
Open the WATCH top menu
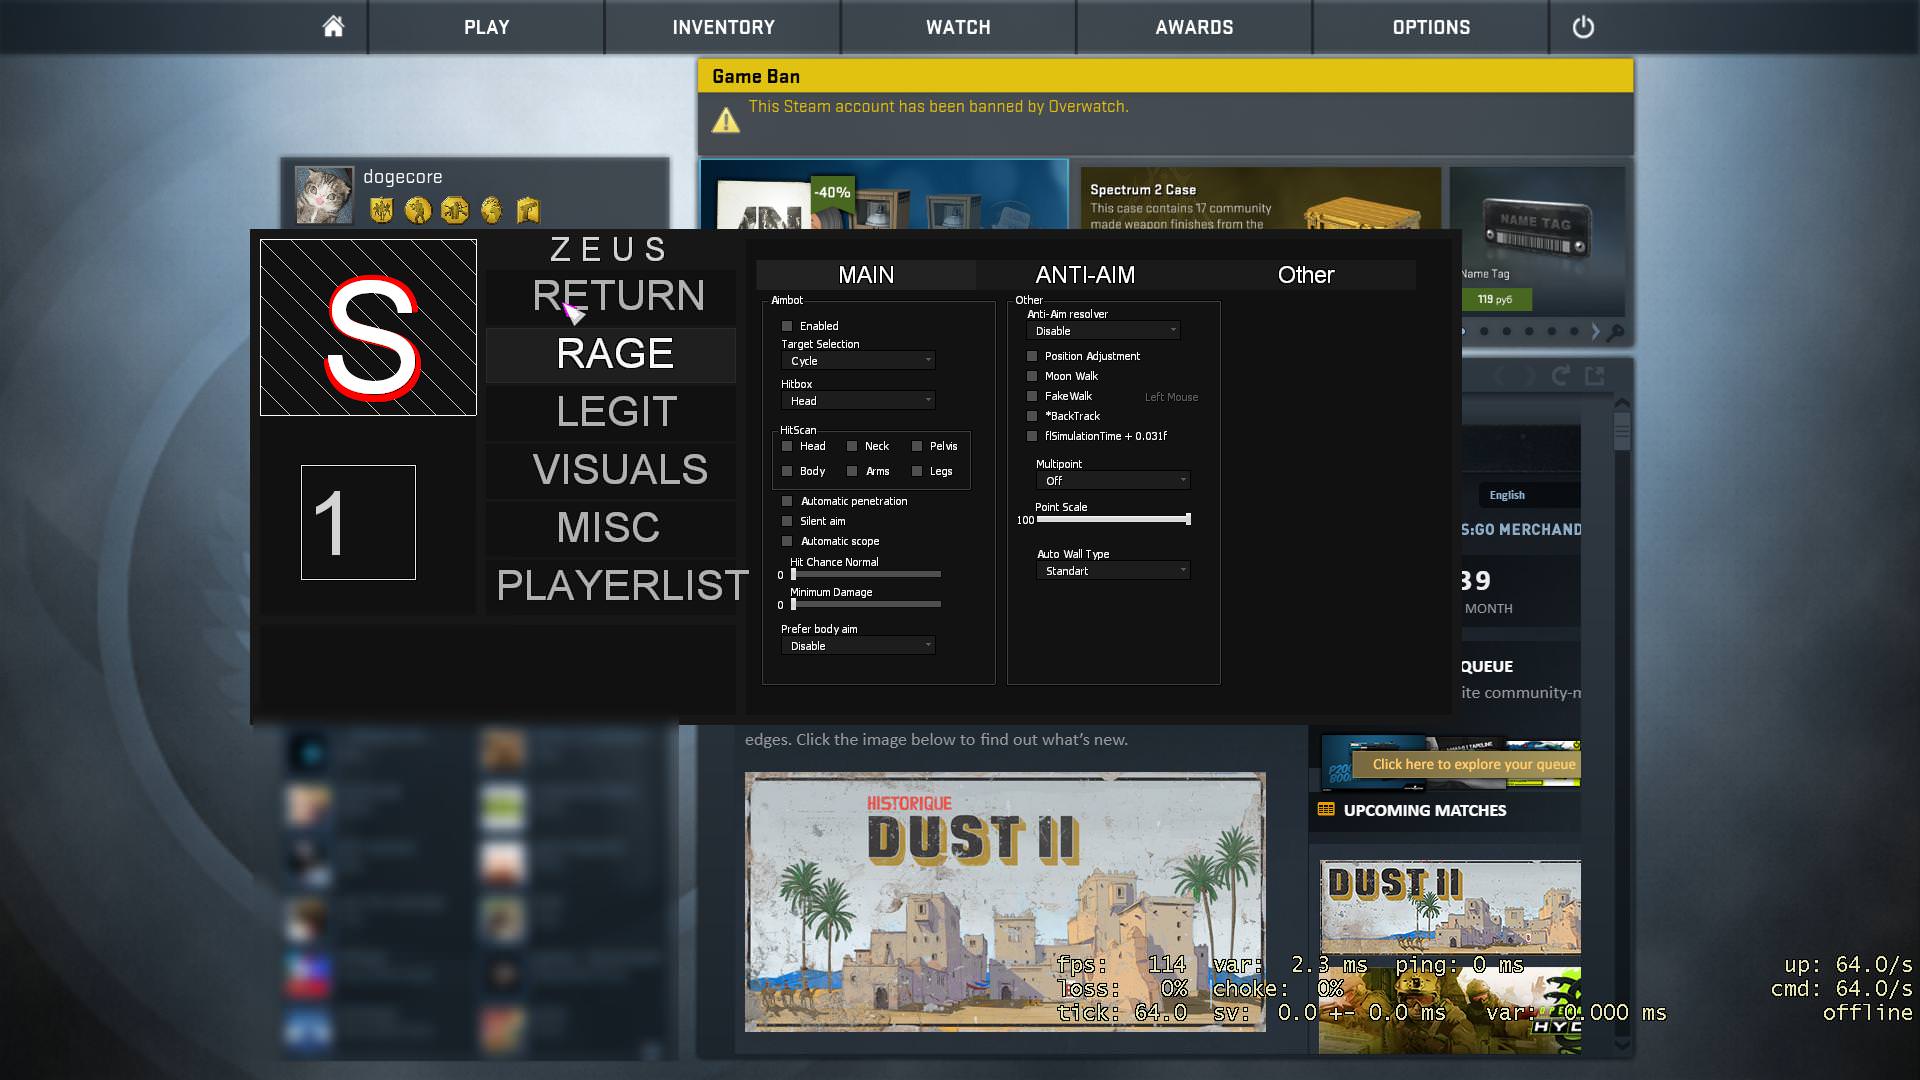point(958,27)
